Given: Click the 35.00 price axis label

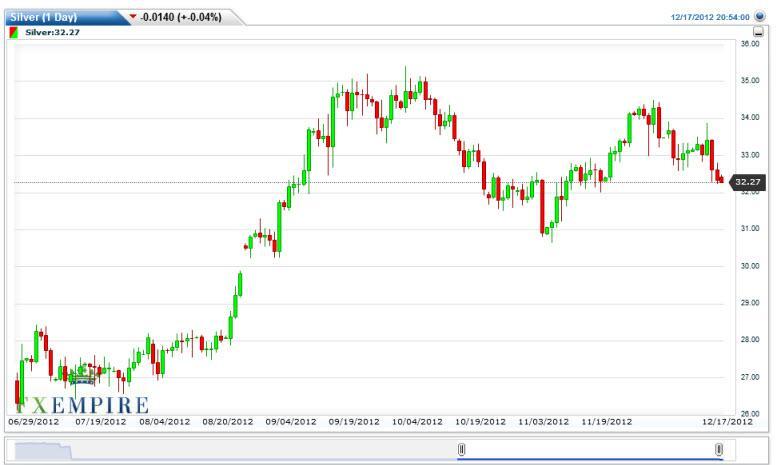Looking at the screenshot, I should click(750, 81).
